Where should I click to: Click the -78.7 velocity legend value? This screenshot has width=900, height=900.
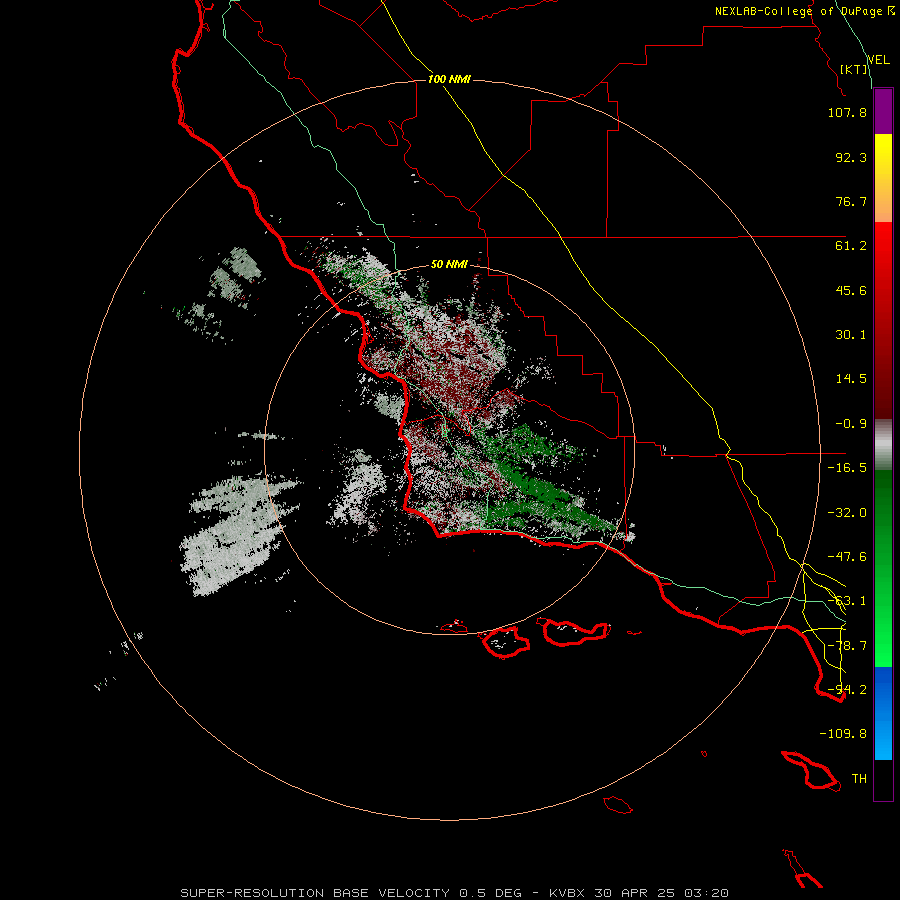point(847,646)
